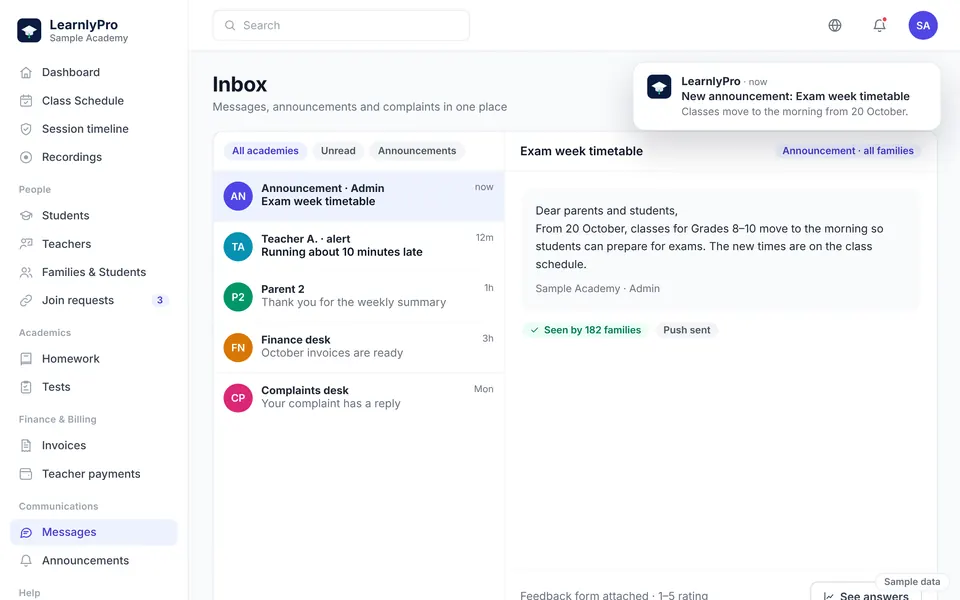Viewport: 960px width, 600px height.
Task: Click 'Seen by 182 families' badge
Action: click(x=585, y=330)
